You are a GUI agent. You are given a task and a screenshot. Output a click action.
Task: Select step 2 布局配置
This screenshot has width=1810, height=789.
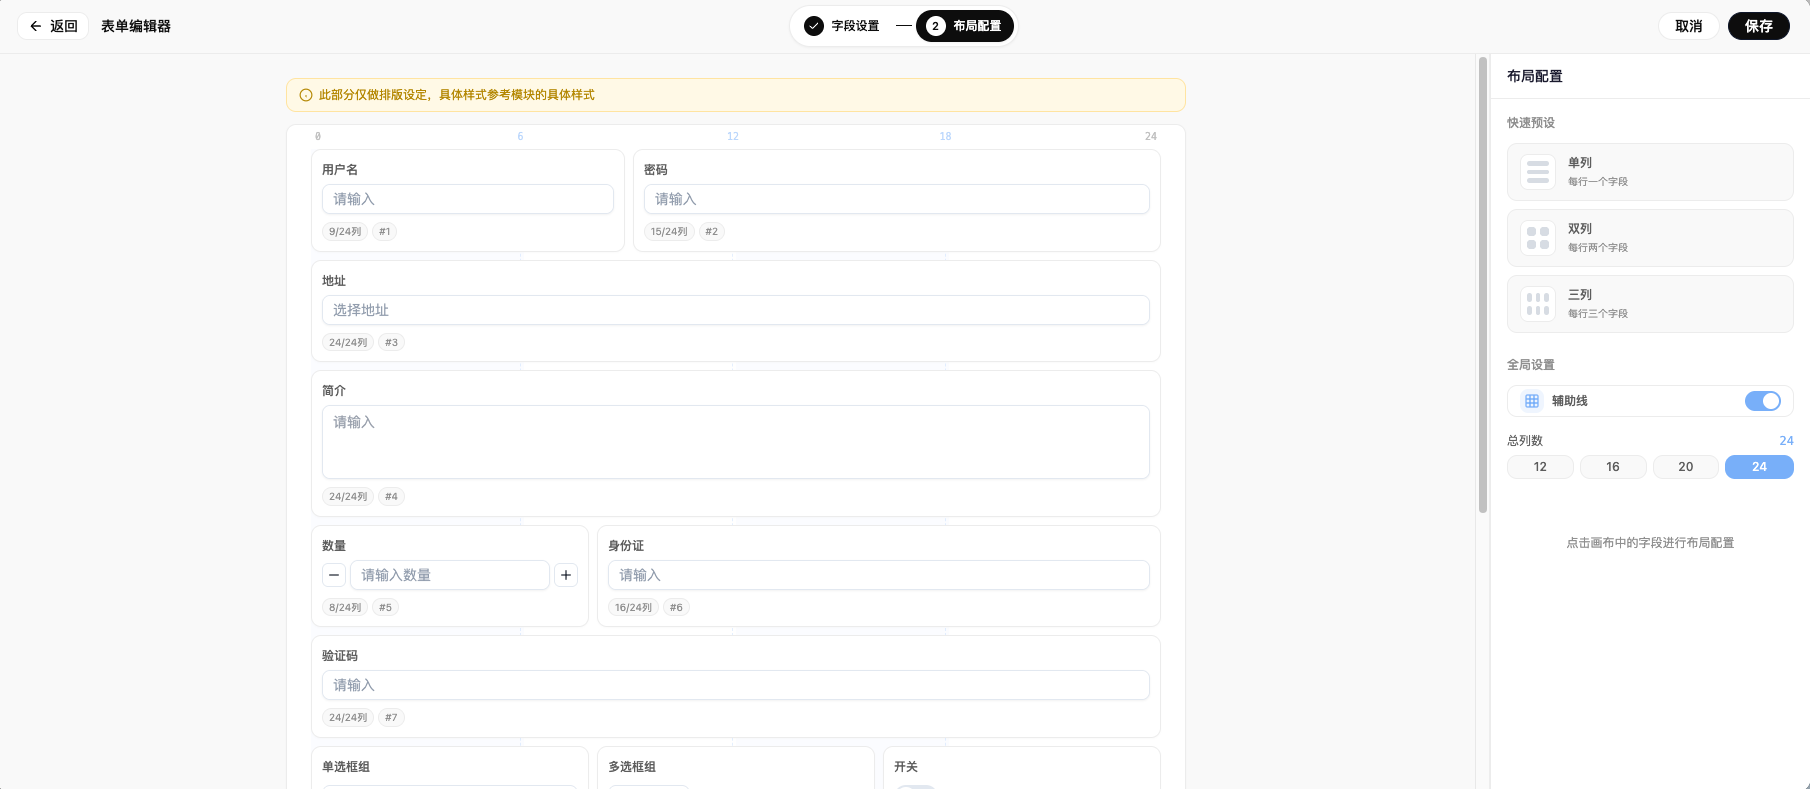[964, 26]
